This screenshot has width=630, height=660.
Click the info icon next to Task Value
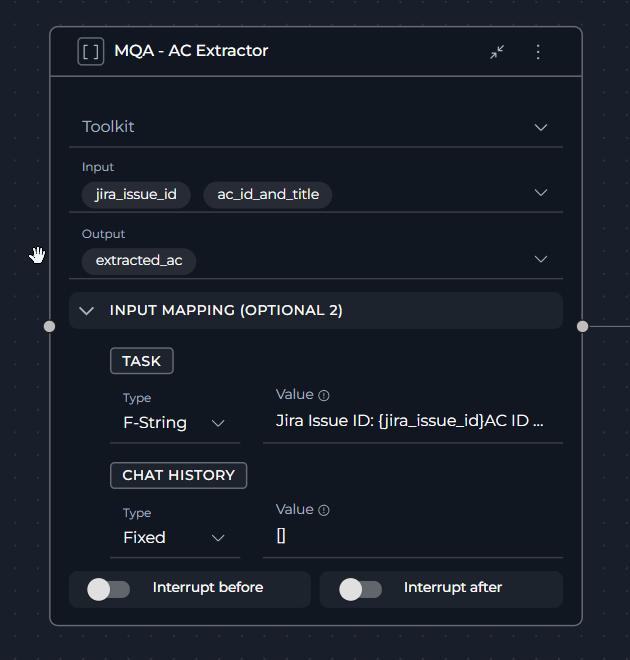pos(324,396)
